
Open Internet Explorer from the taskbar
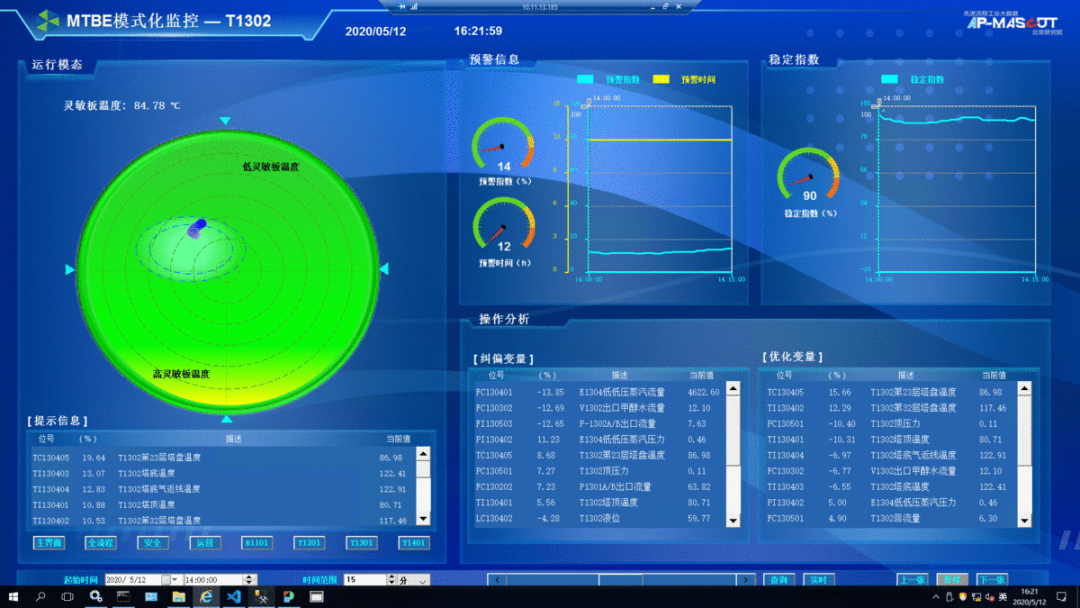(x=206, y=597)
